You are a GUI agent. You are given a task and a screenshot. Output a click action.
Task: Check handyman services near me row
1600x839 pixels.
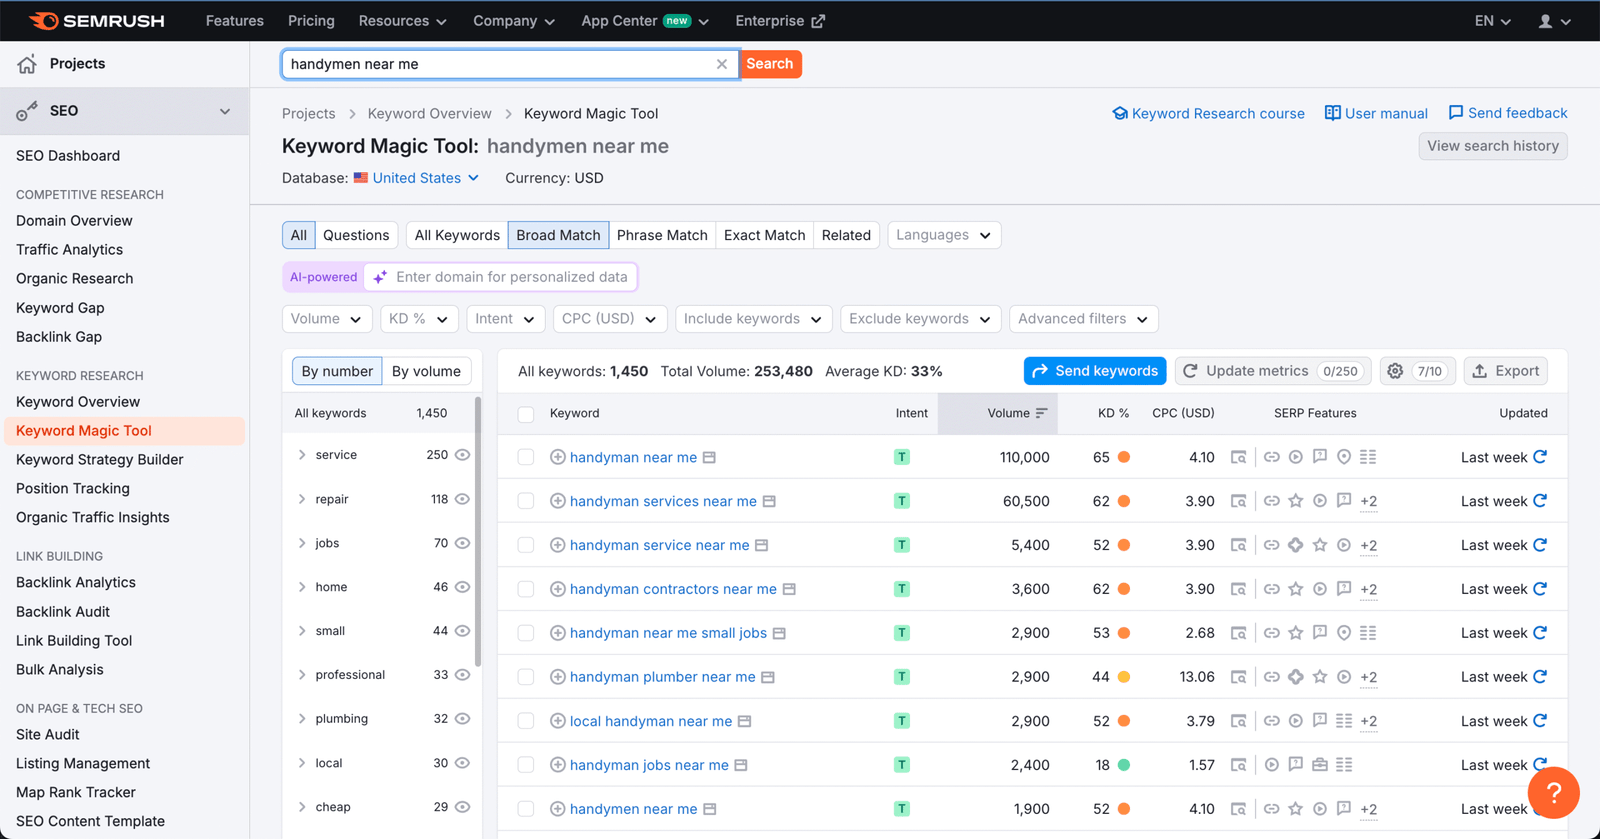(x=526, y=501)
